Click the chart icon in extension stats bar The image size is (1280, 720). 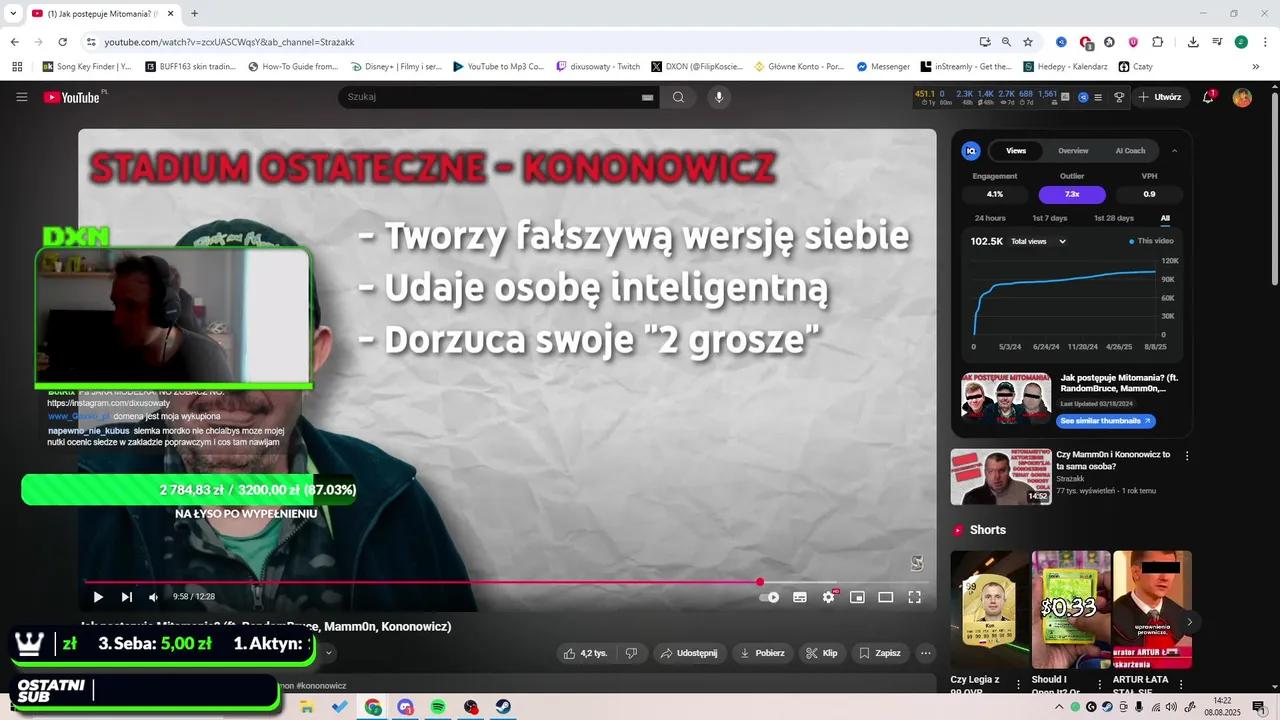click(x=1065, y=97)
